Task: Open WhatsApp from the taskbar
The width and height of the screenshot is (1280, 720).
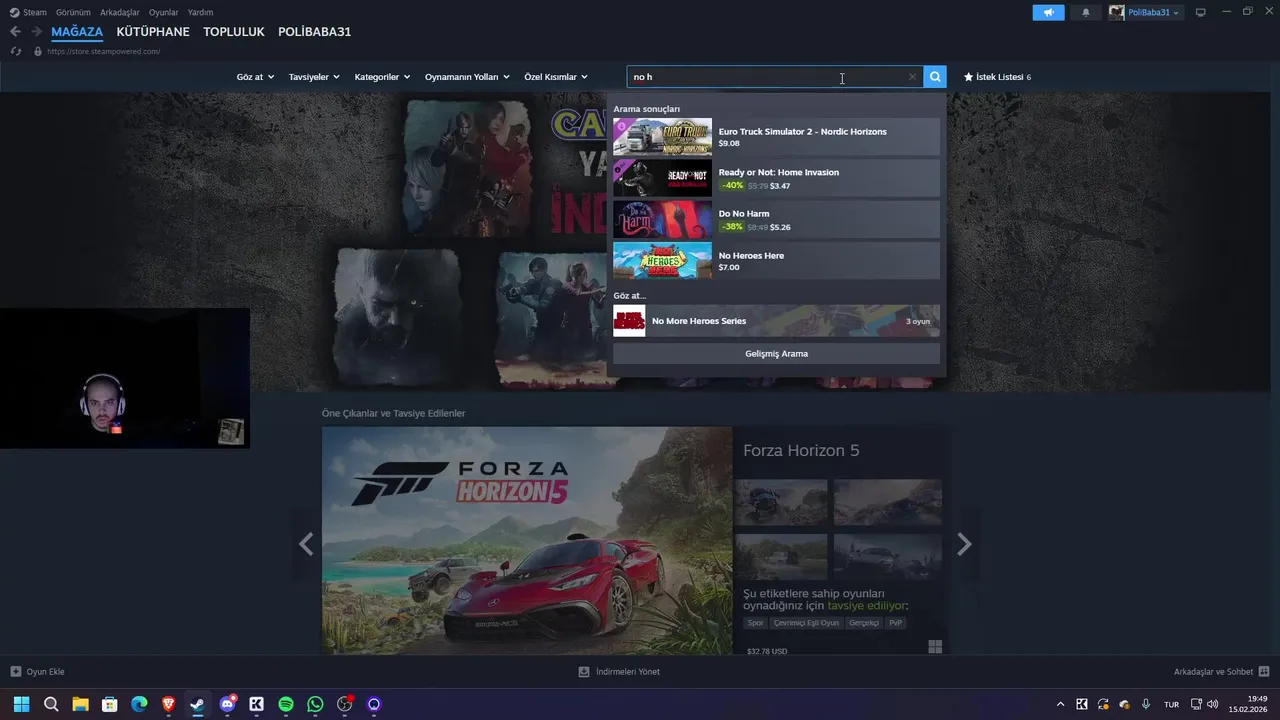Action: (x=315, y=704)
